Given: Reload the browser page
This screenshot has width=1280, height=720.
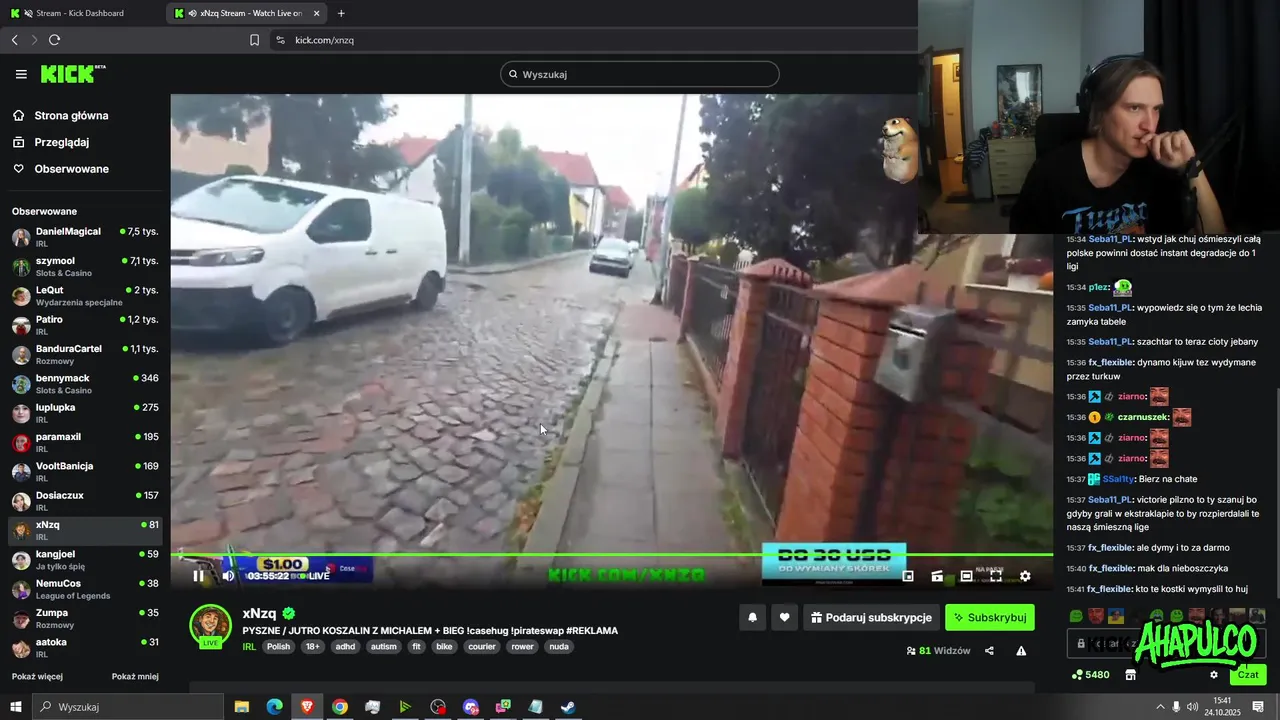Looking at the screenshot, I should (x=54, y=40).
